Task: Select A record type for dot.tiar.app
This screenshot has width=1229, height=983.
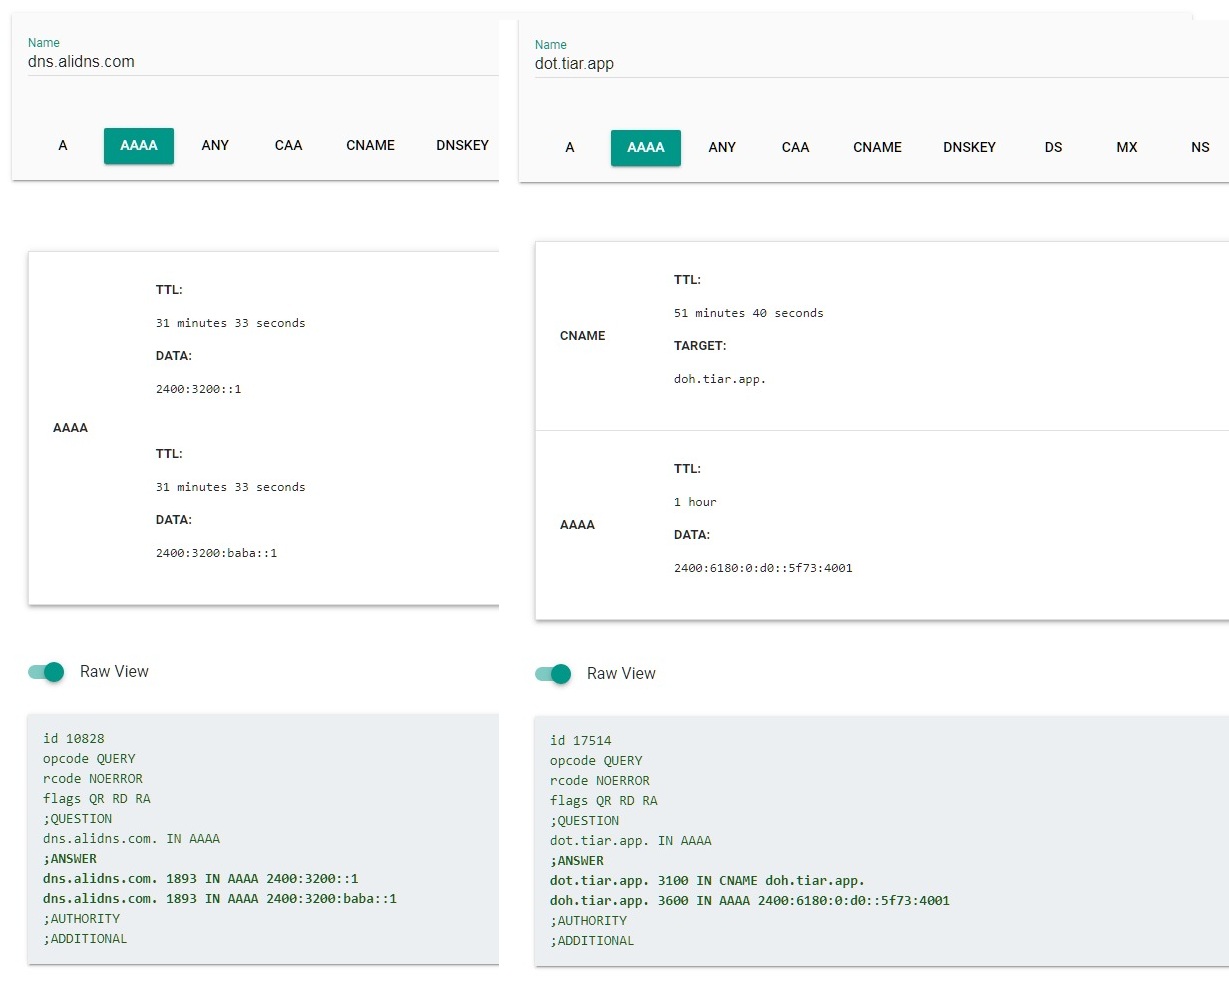Action: tap(570, 148)
